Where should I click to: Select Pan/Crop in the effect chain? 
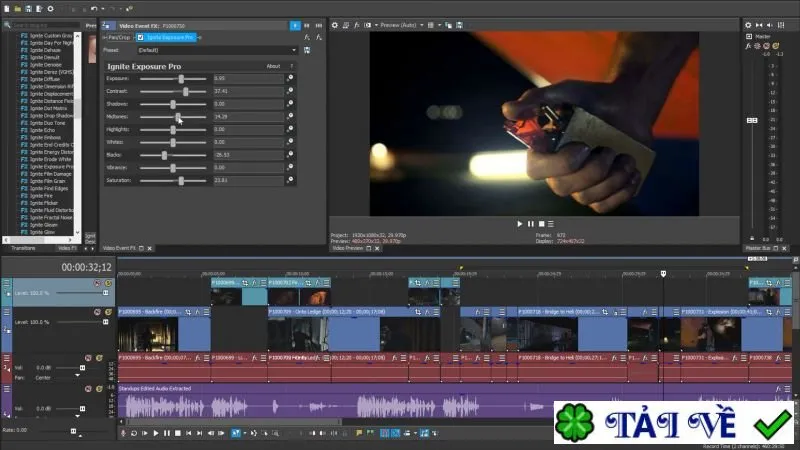tap(118, 37)
